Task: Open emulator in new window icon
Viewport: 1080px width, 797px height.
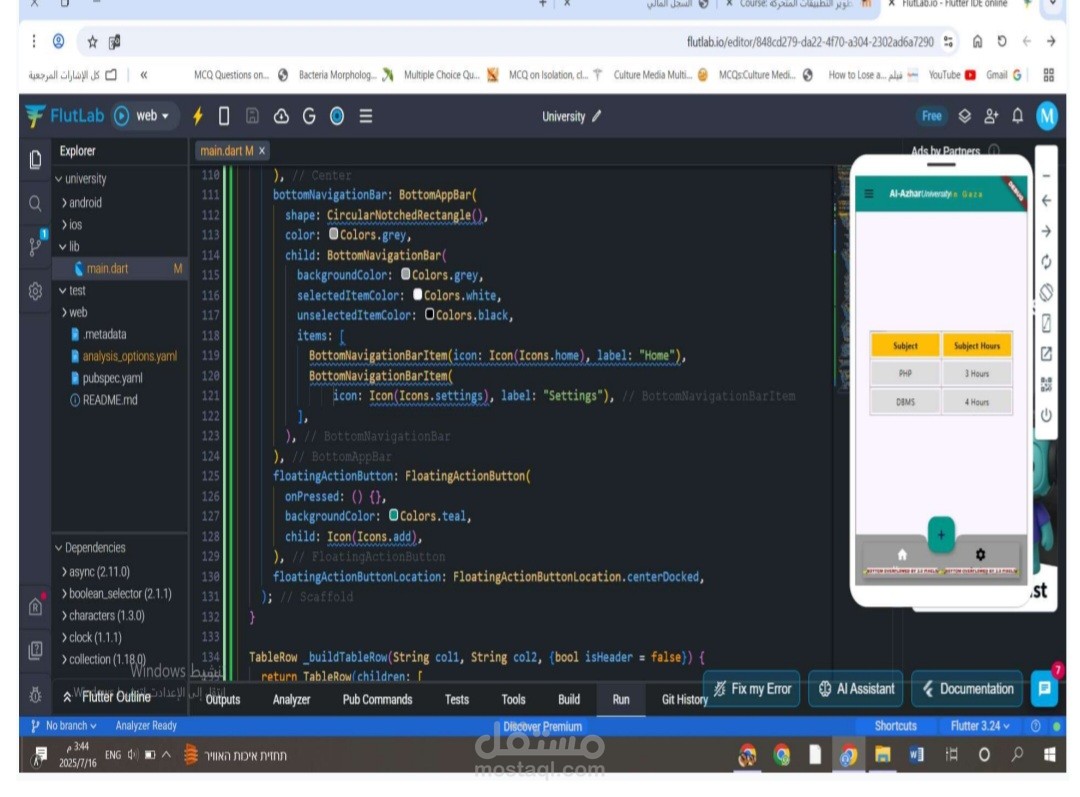Action: pos(1046,353)
